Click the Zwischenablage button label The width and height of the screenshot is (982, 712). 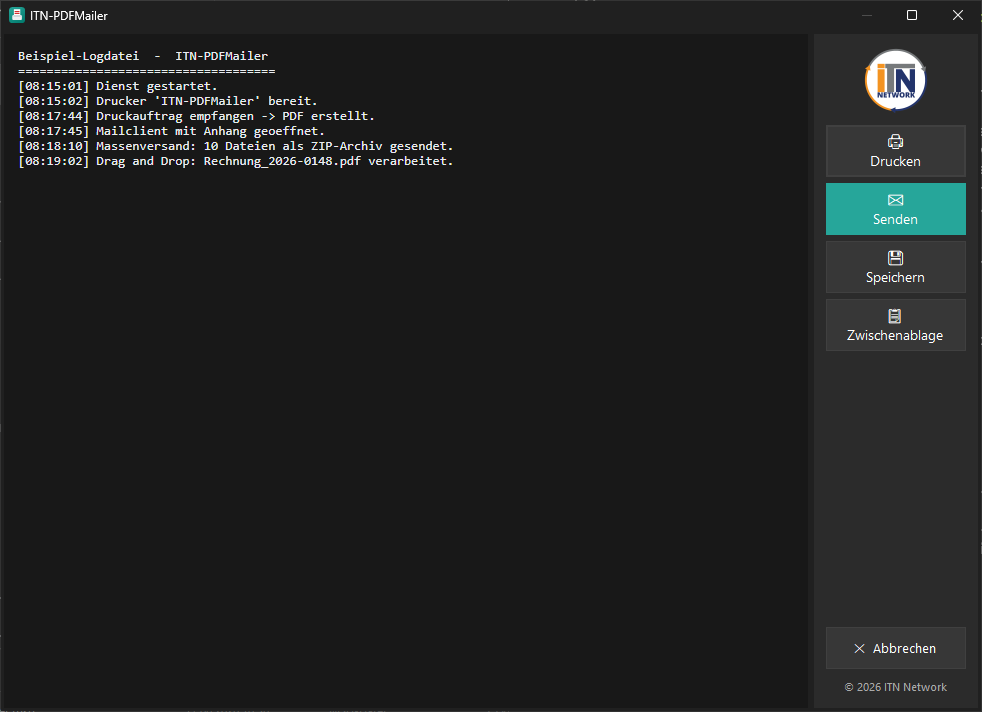895,336
